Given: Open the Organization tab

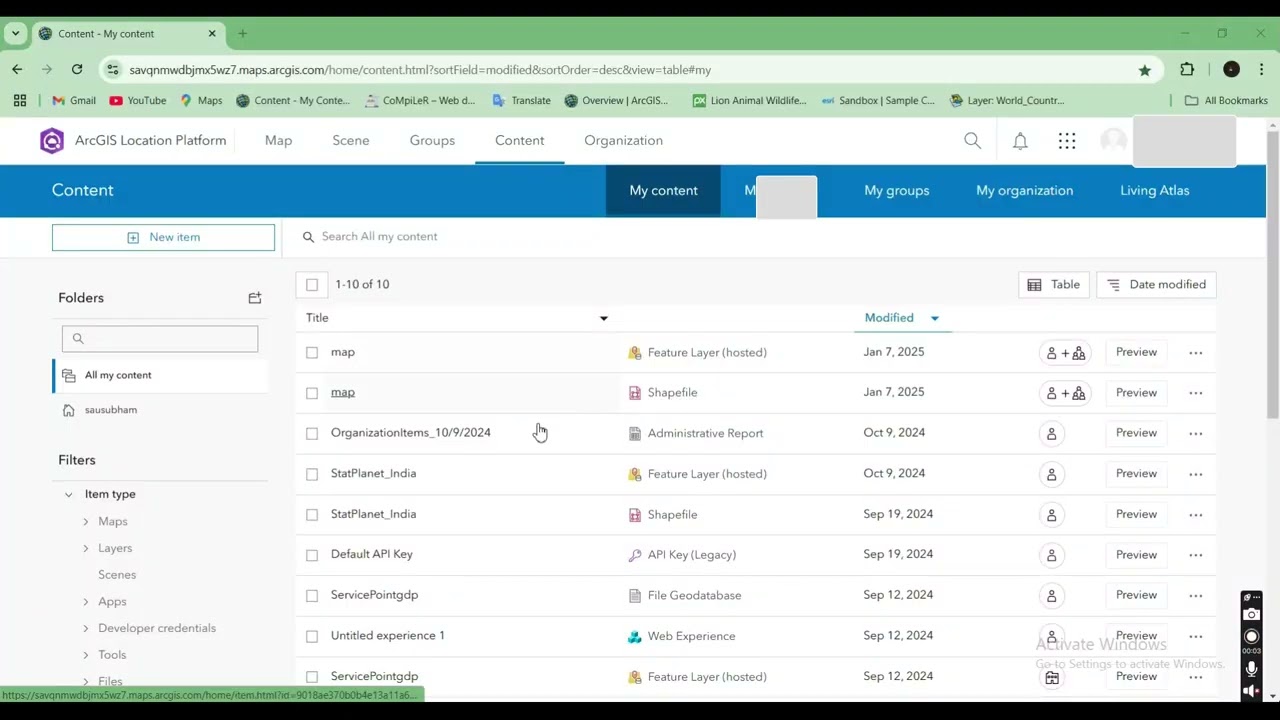Looking at the screenshot, I should (623, 141).
